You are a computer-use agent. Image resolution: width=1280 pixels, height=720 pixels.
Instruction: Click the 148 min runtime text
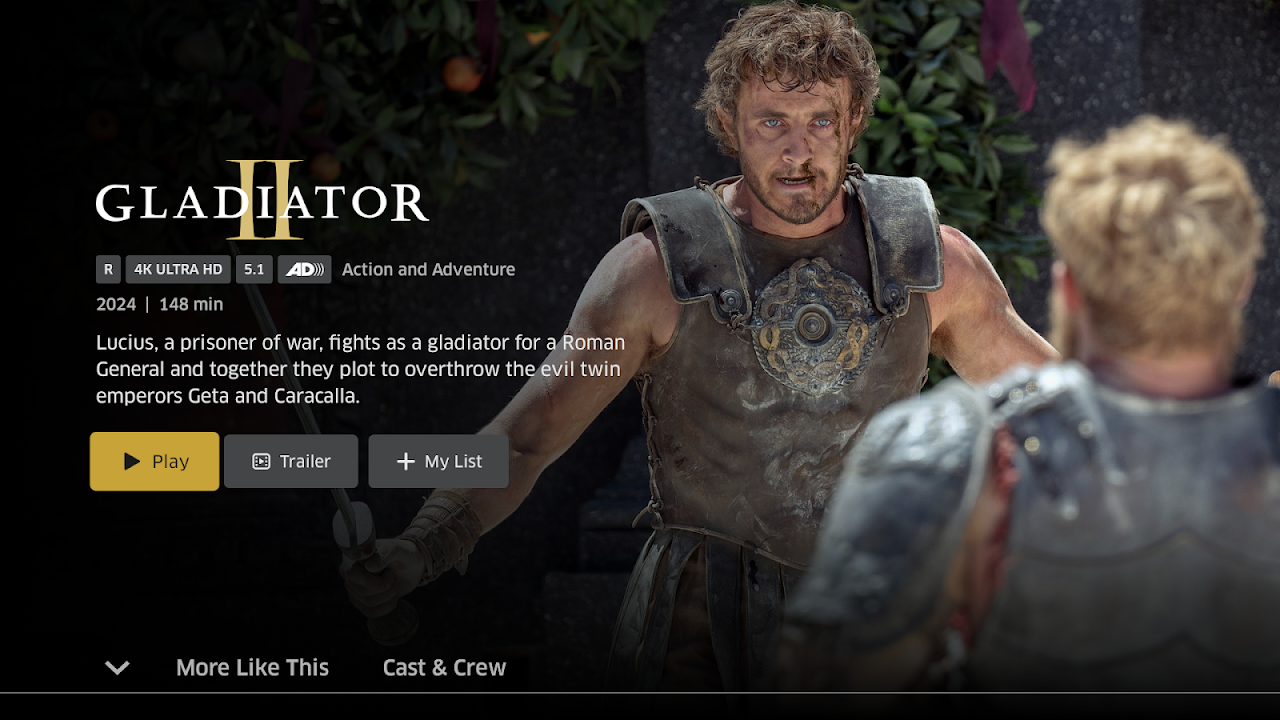click(x=191, y=304)
